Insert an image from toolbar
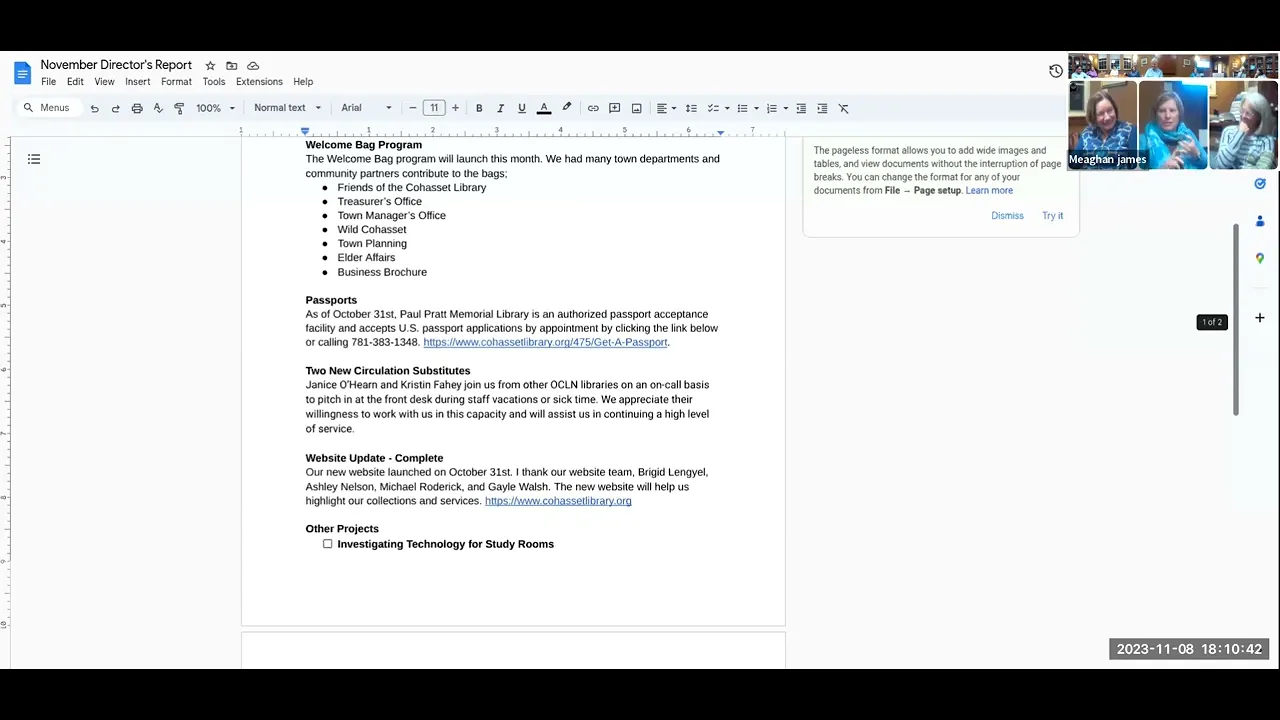The image size is (1280, 720). [x=636, y=108]
